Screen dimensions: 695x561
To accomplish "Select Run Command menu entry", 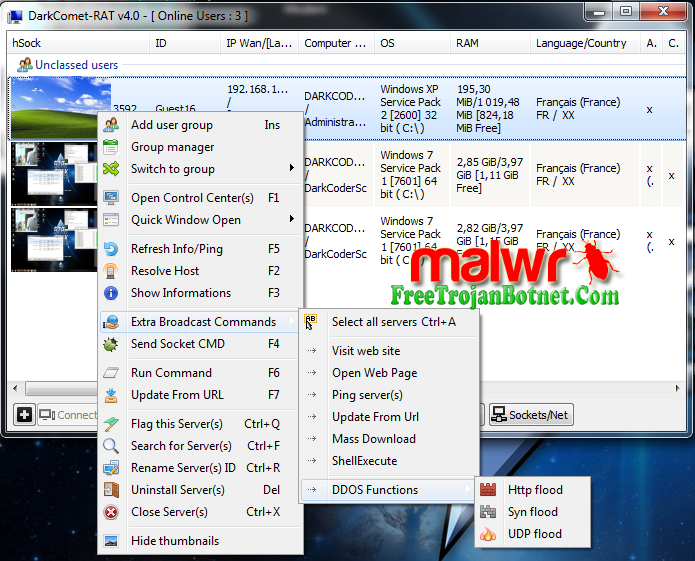I will click(x=201, y=373).
